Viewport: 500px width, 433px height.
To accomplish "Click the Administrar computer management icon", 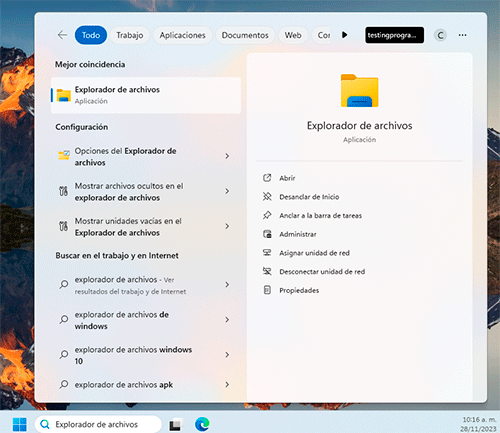I will [x=267, y=234].
